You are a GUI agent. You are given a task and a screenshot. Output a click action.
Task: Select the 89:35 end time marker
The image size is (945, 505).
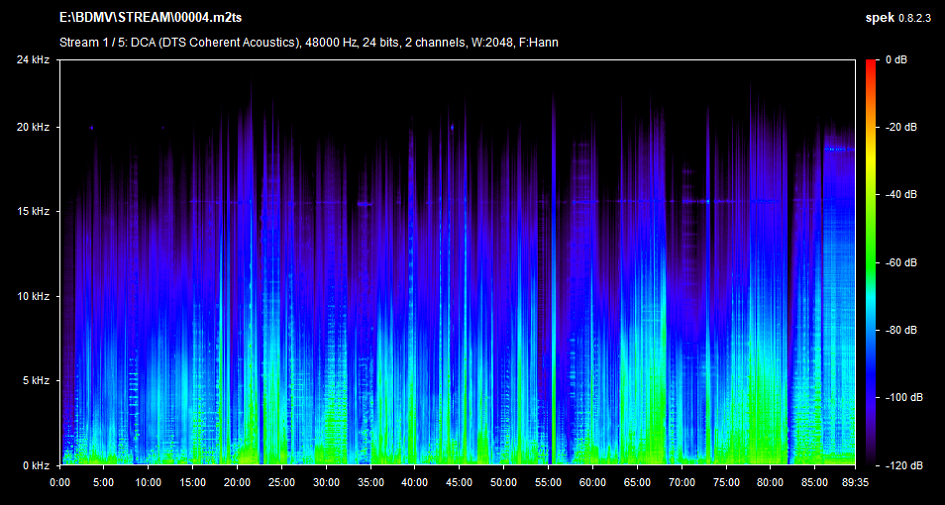[x=855, y=481]
